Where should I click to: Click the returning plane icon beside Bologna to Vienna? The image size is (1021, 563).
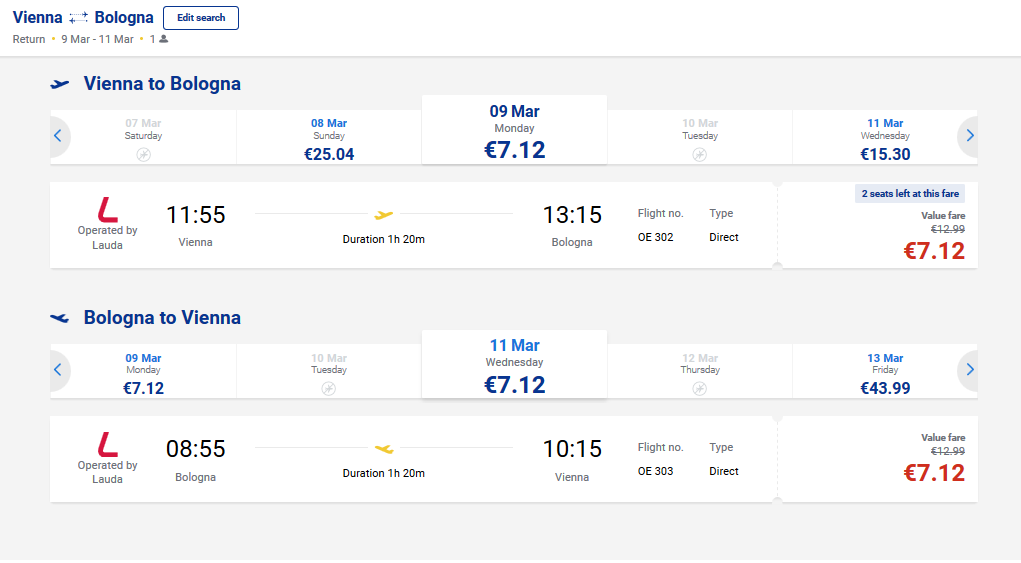coord(60,318)
